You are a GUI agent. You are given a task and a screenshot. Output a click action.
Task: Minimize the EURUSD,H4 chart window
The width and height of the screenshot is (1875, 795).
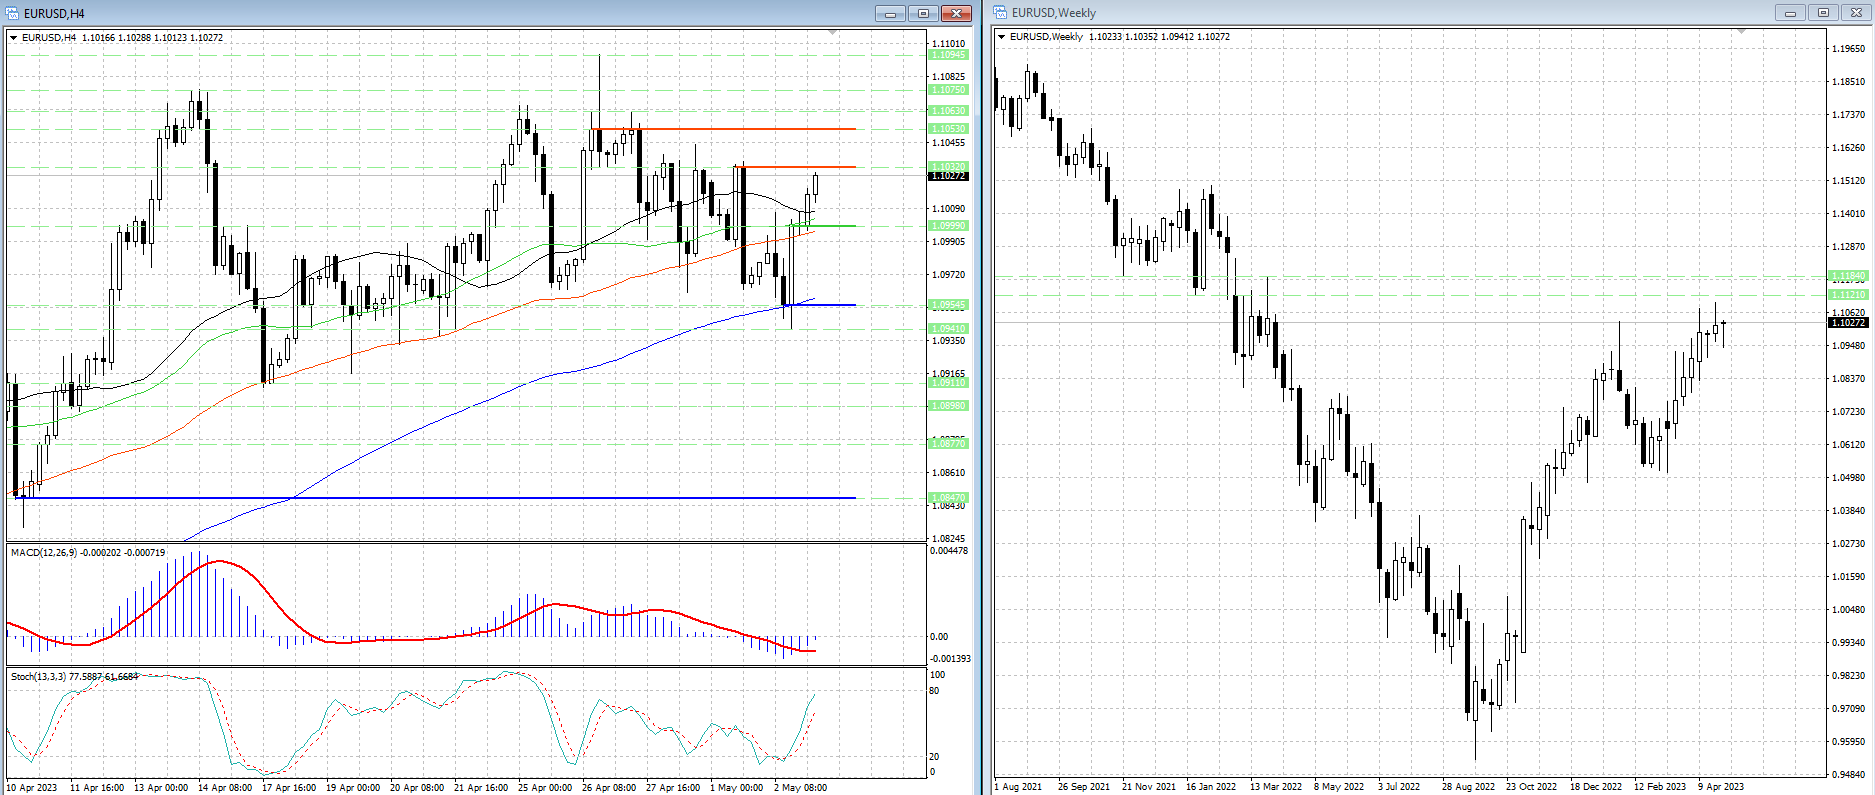[x=889, y=13]
